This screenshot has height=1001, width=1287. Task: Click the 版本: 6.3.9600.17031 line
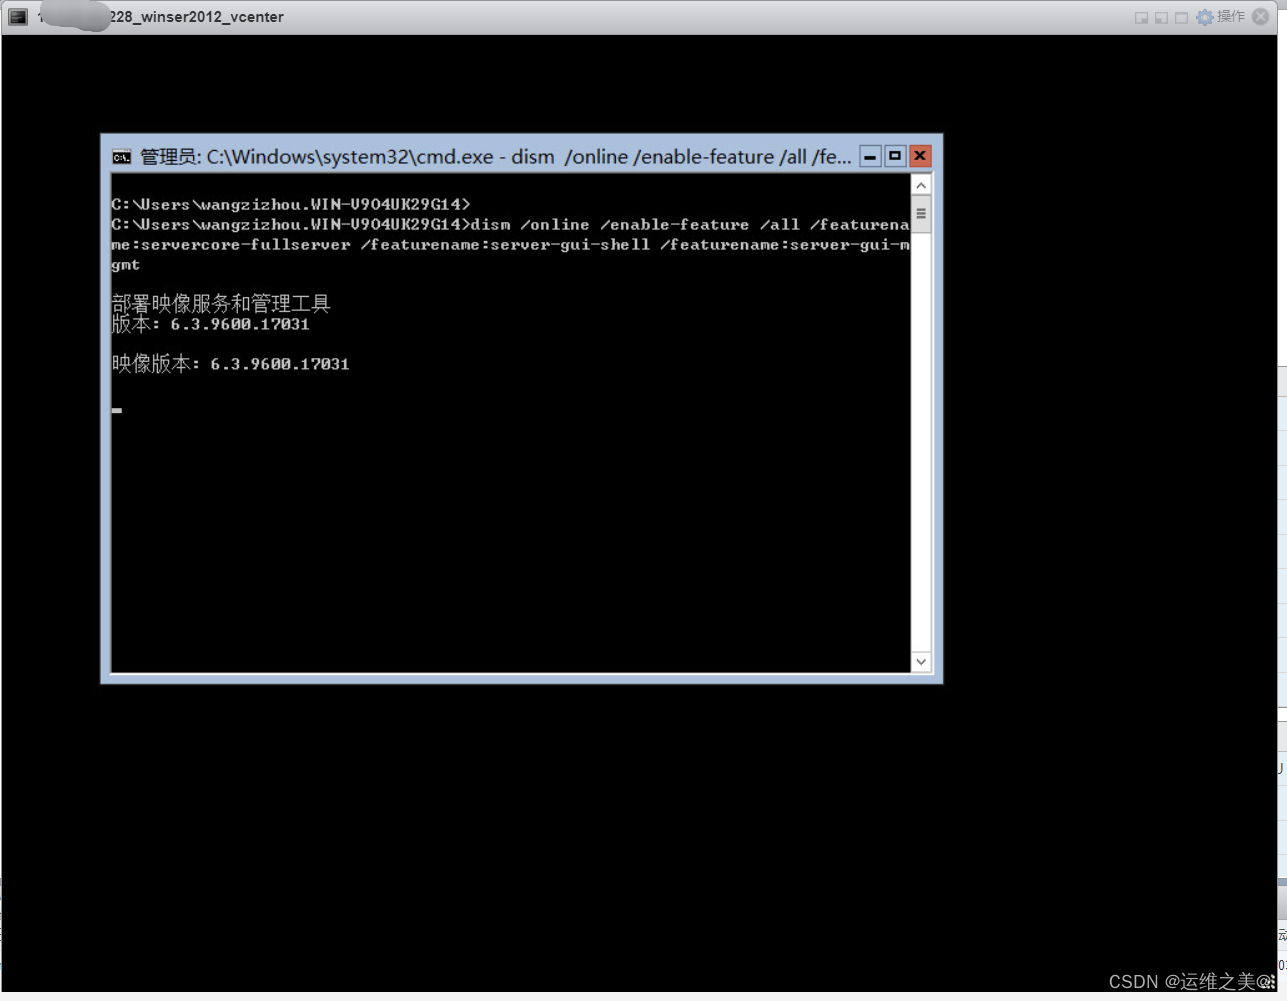[211, 324]
